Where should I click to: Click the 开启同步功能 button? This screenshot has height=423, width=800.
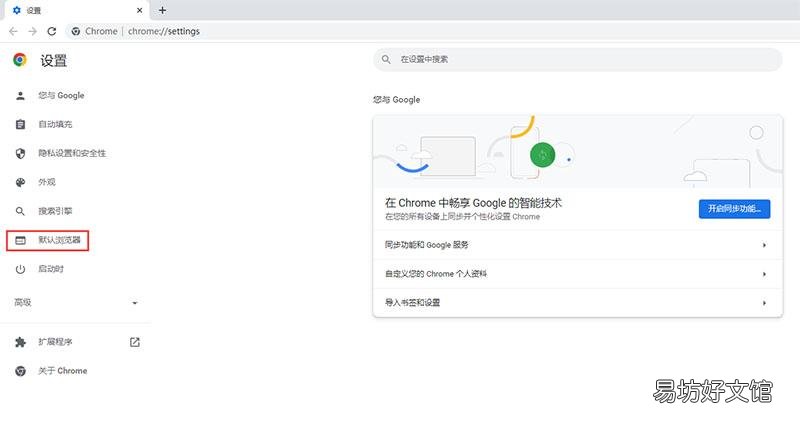click(x=734, y=209)
